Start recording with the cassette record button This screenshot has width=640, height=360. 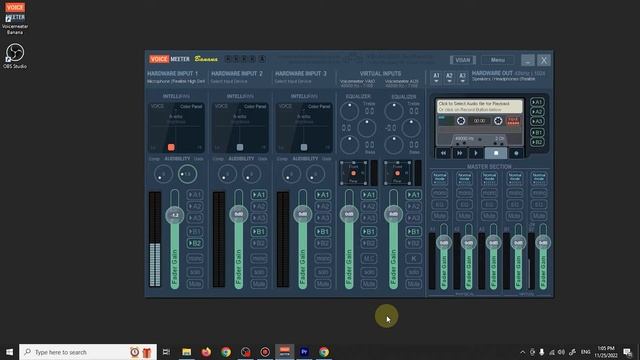pyautogui.click(x=516, y=153)
